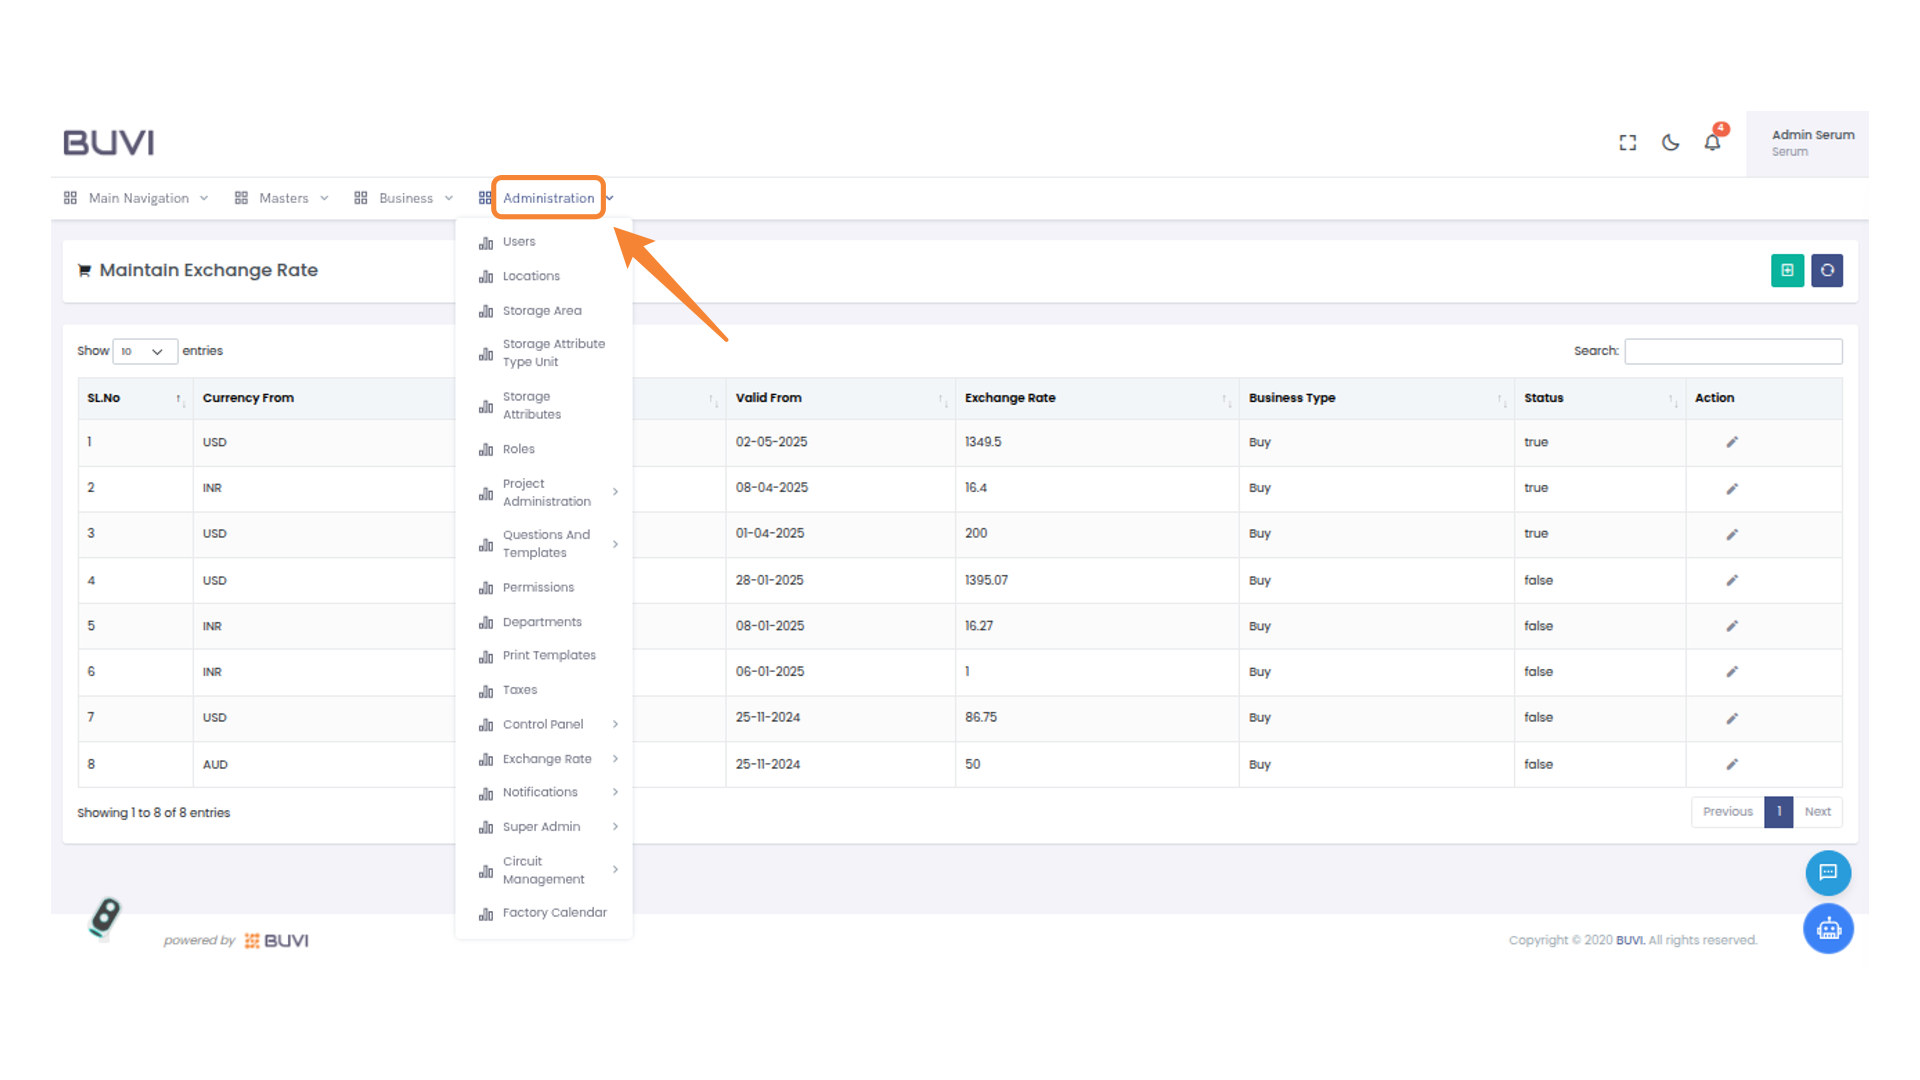
Task: Open the show entries count dropdown
Action: [145, 351]
